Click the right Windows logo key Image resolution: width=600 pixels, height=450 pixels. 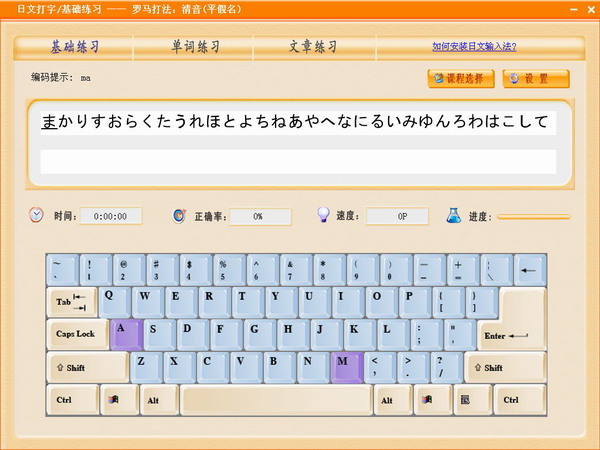(433, 400)
